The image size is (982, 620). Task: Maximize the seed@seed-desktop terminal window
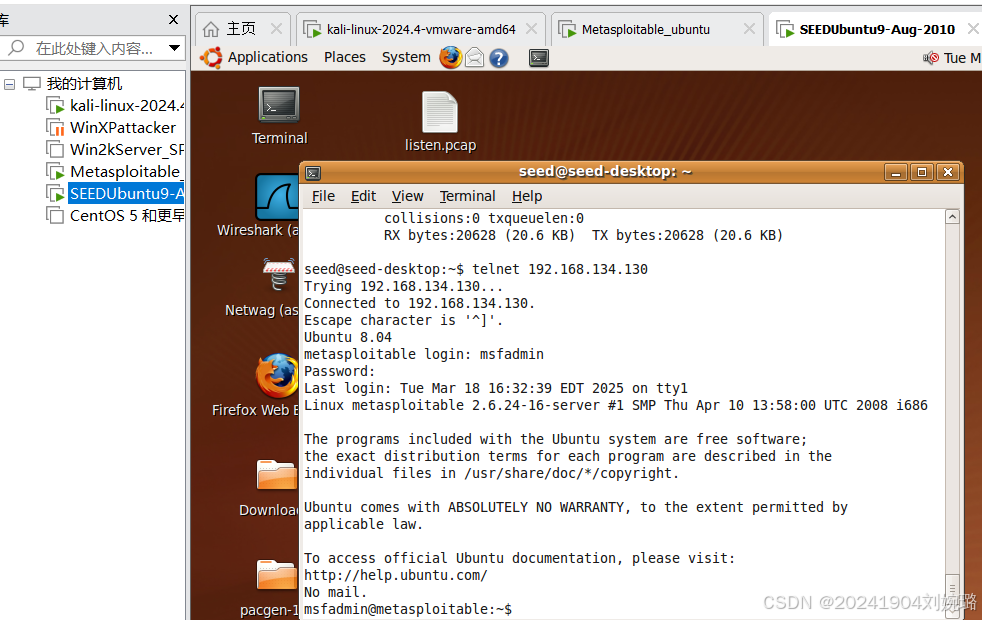922,172
